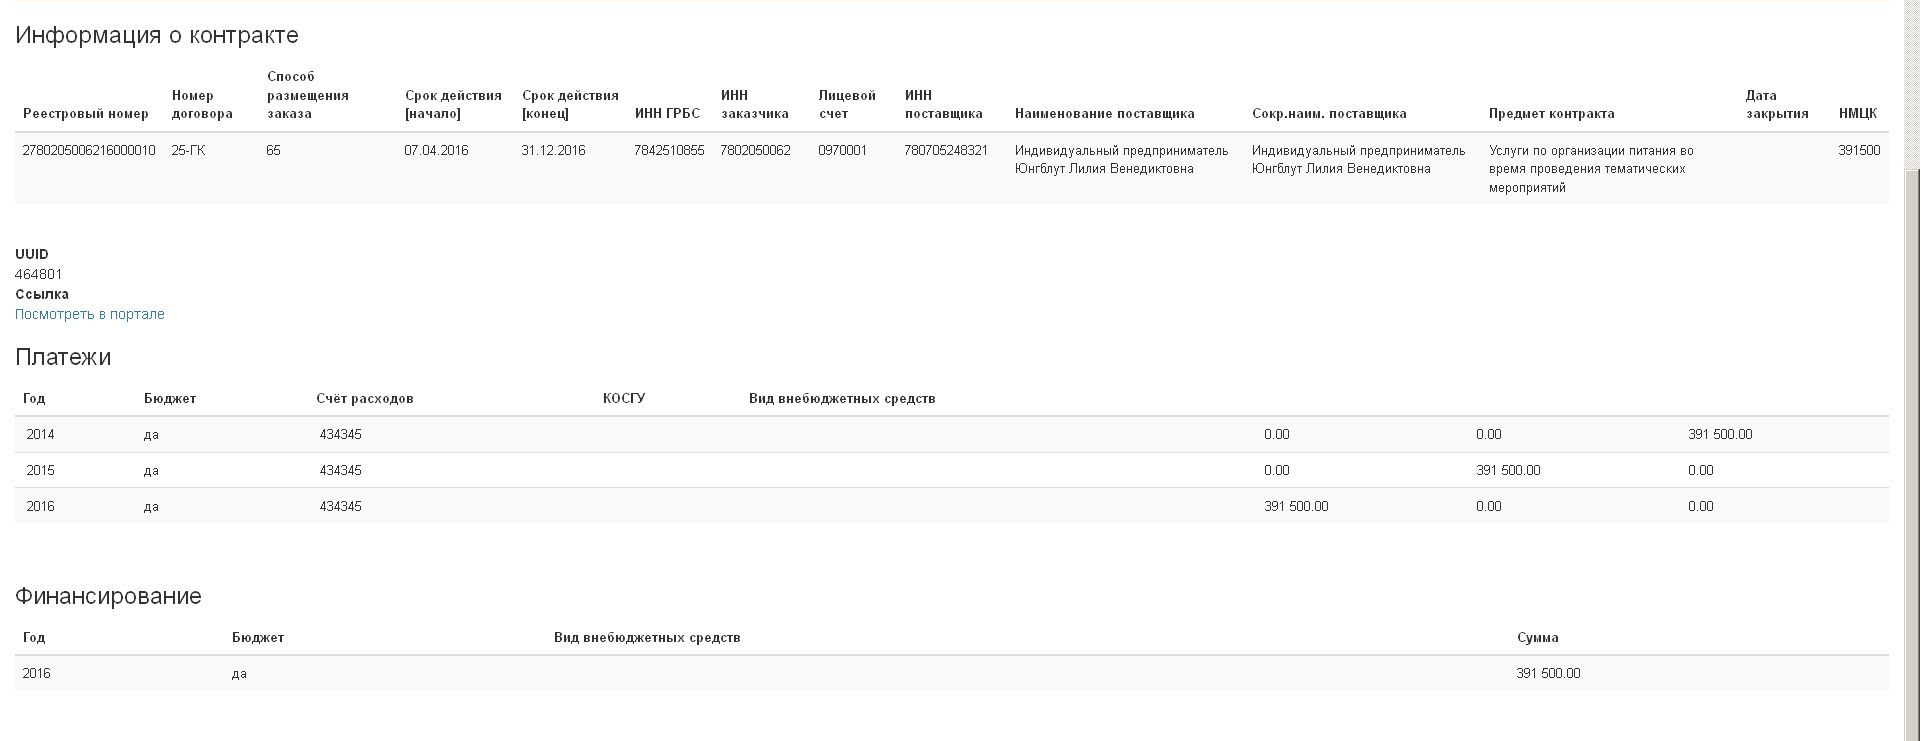Click 'НМЦК' column header
The image size is (1920, 741).
[x=1858, y=113]
